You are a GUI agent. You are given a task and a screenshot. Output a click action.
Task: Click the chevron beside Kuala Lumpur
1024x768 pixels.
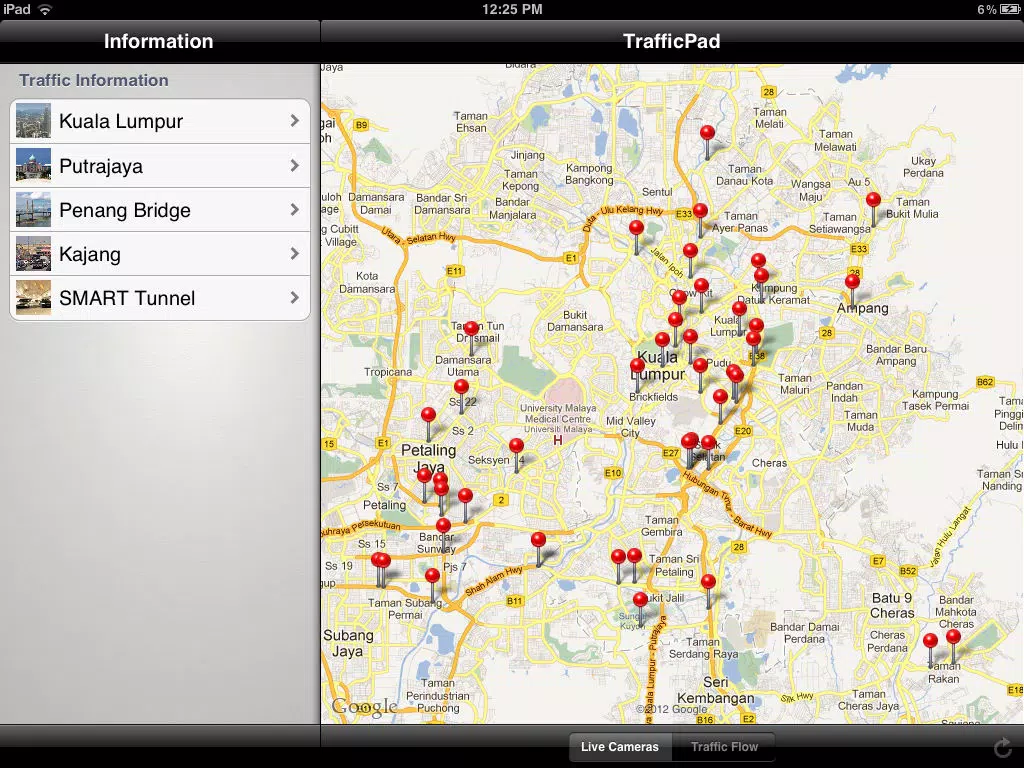click(295, 121)
